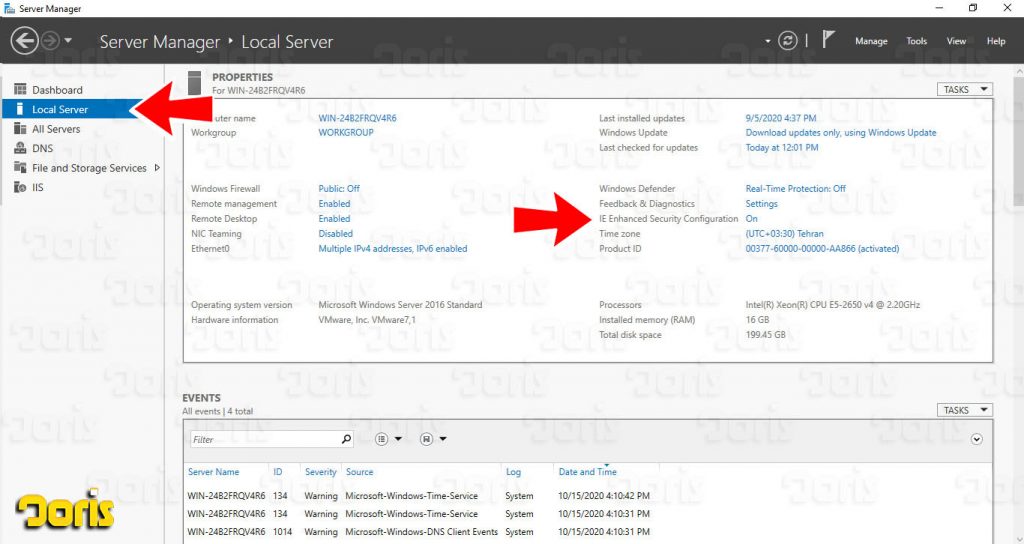Open the Tools menu

click(x=916, y=40)
